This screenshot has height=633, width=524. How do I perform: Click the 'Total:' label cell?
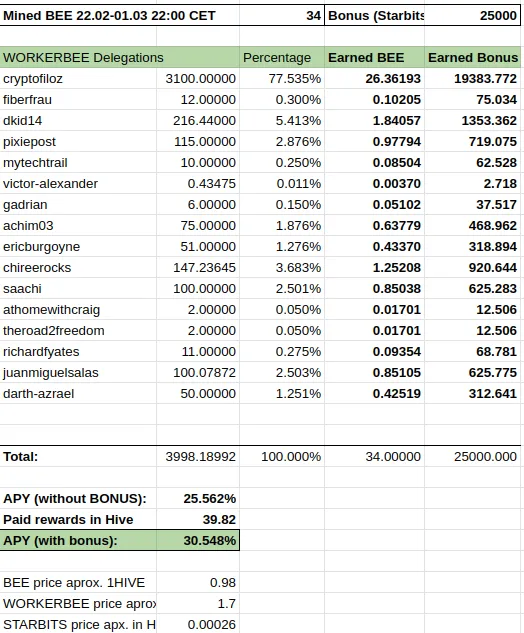[78, 456]
